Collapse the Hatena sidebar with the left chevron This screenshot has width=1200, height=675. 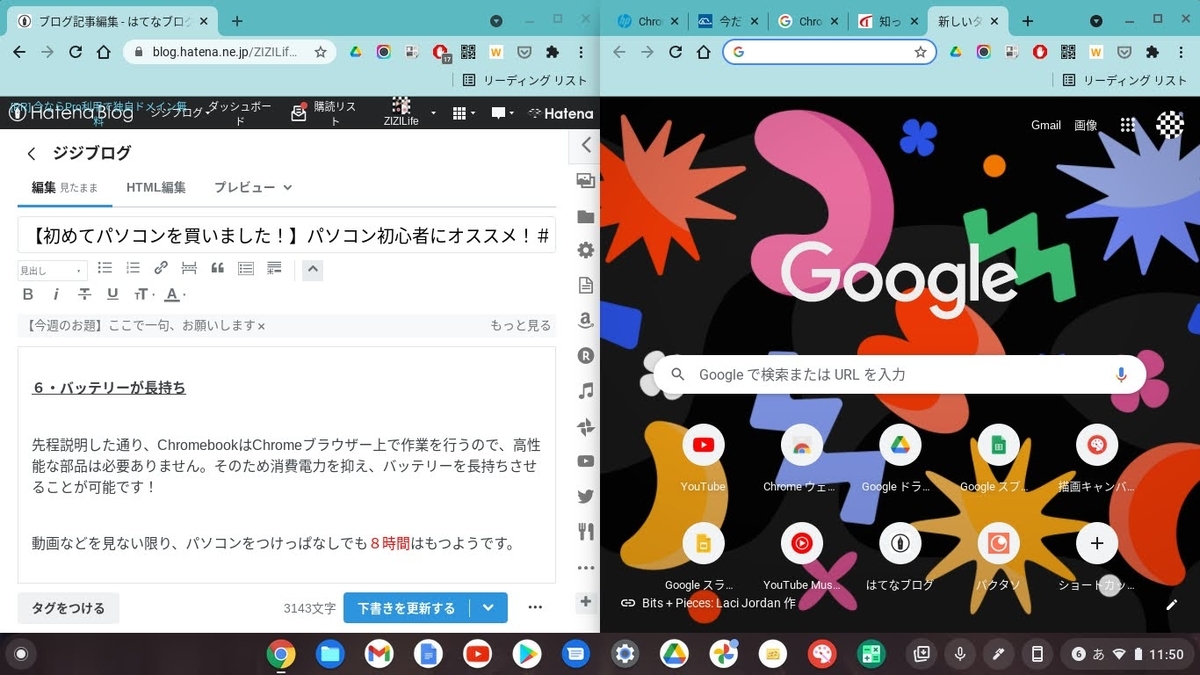tap(586, 146)
